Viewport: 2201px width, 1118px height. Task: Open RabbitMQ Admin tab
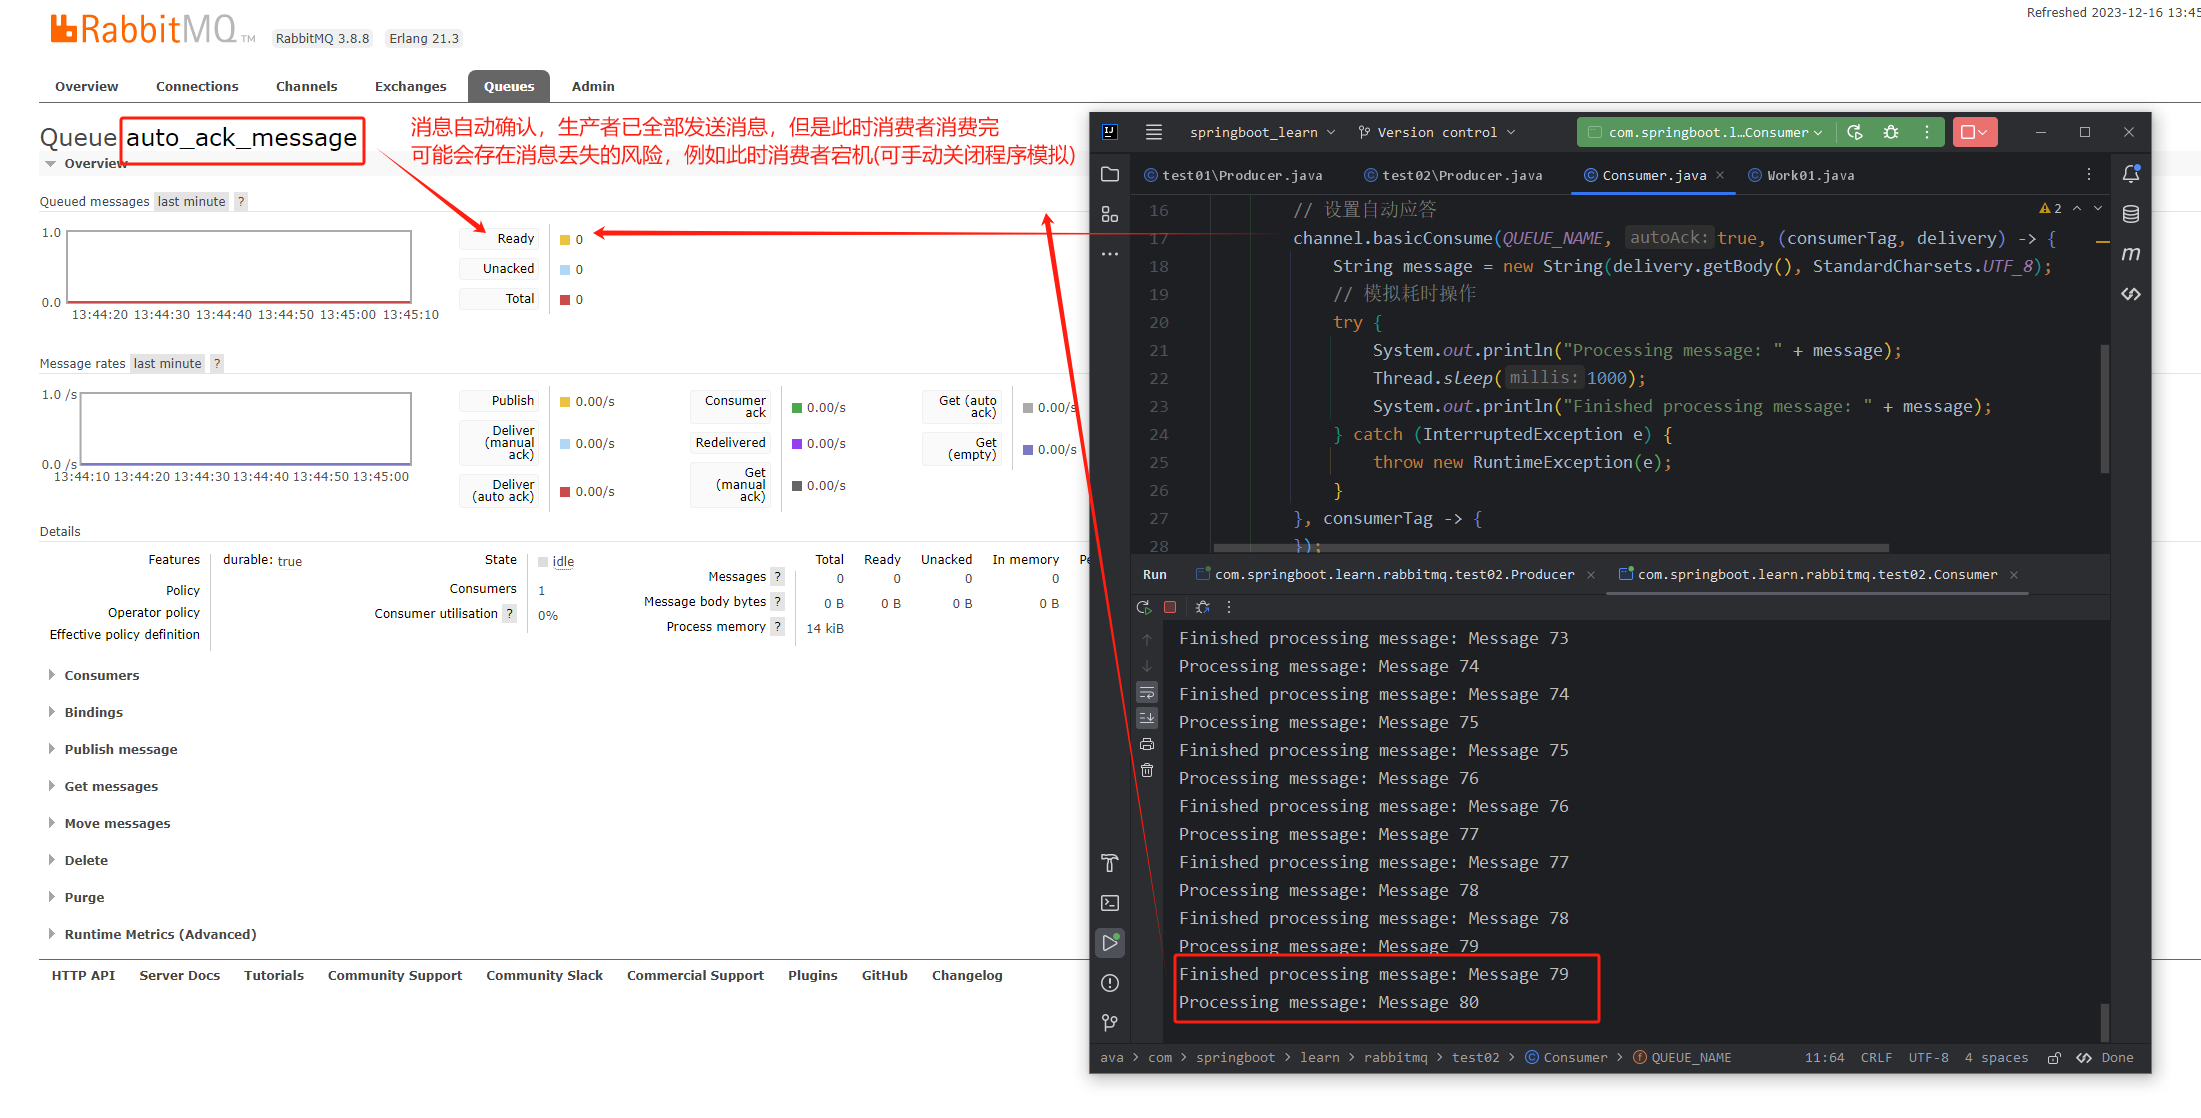coord(593,86)
